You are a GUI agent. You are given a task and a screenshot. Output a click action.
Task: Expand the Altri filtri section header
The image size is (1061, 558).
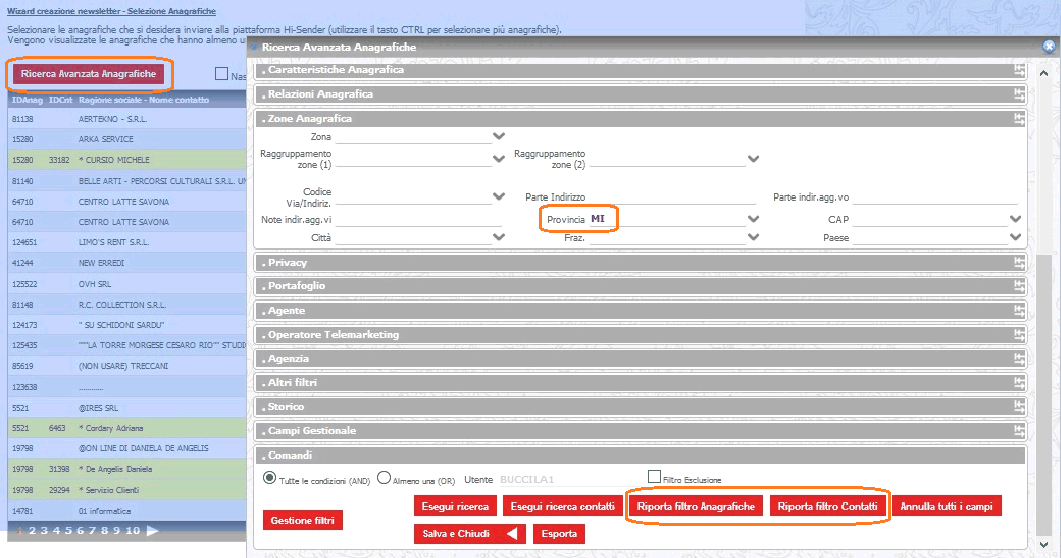pos(641,383)
